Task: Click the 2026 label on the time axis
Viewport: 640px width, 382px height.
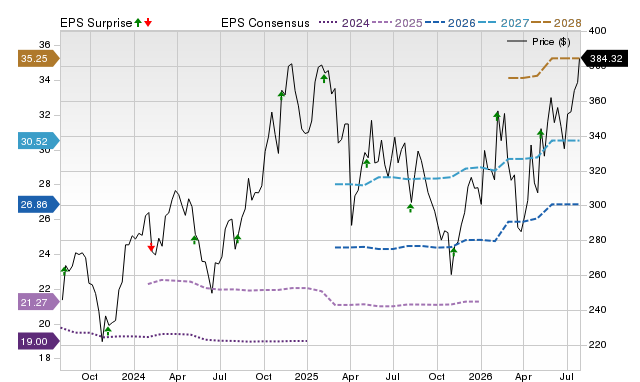Action: pyautogui.click(x=480, y=376)
